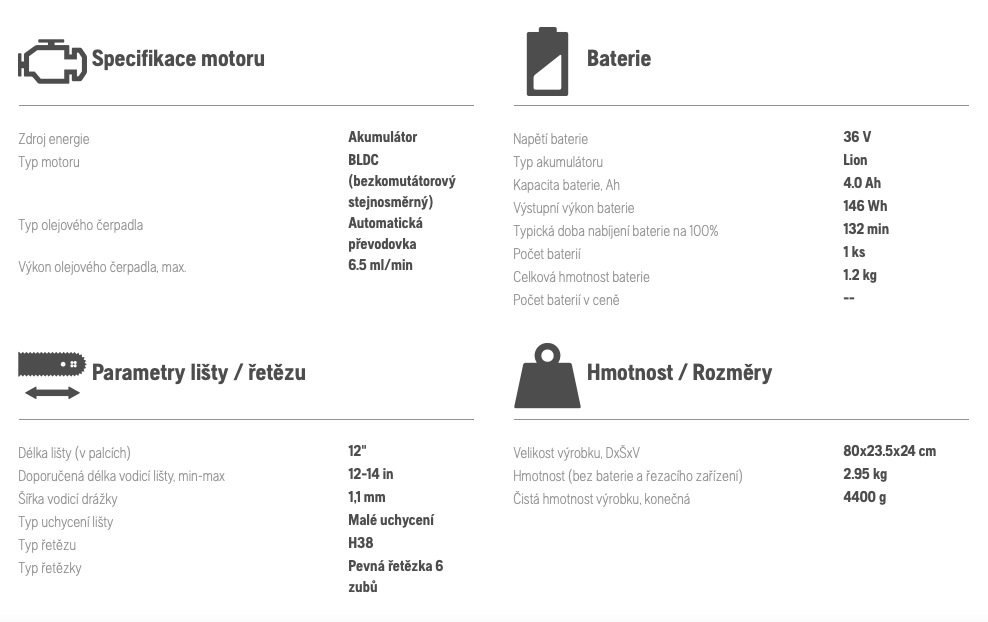This screenshot has width=988, height=622.
Task: Select the 4400 g net weight value
Action: pos(864,497)
